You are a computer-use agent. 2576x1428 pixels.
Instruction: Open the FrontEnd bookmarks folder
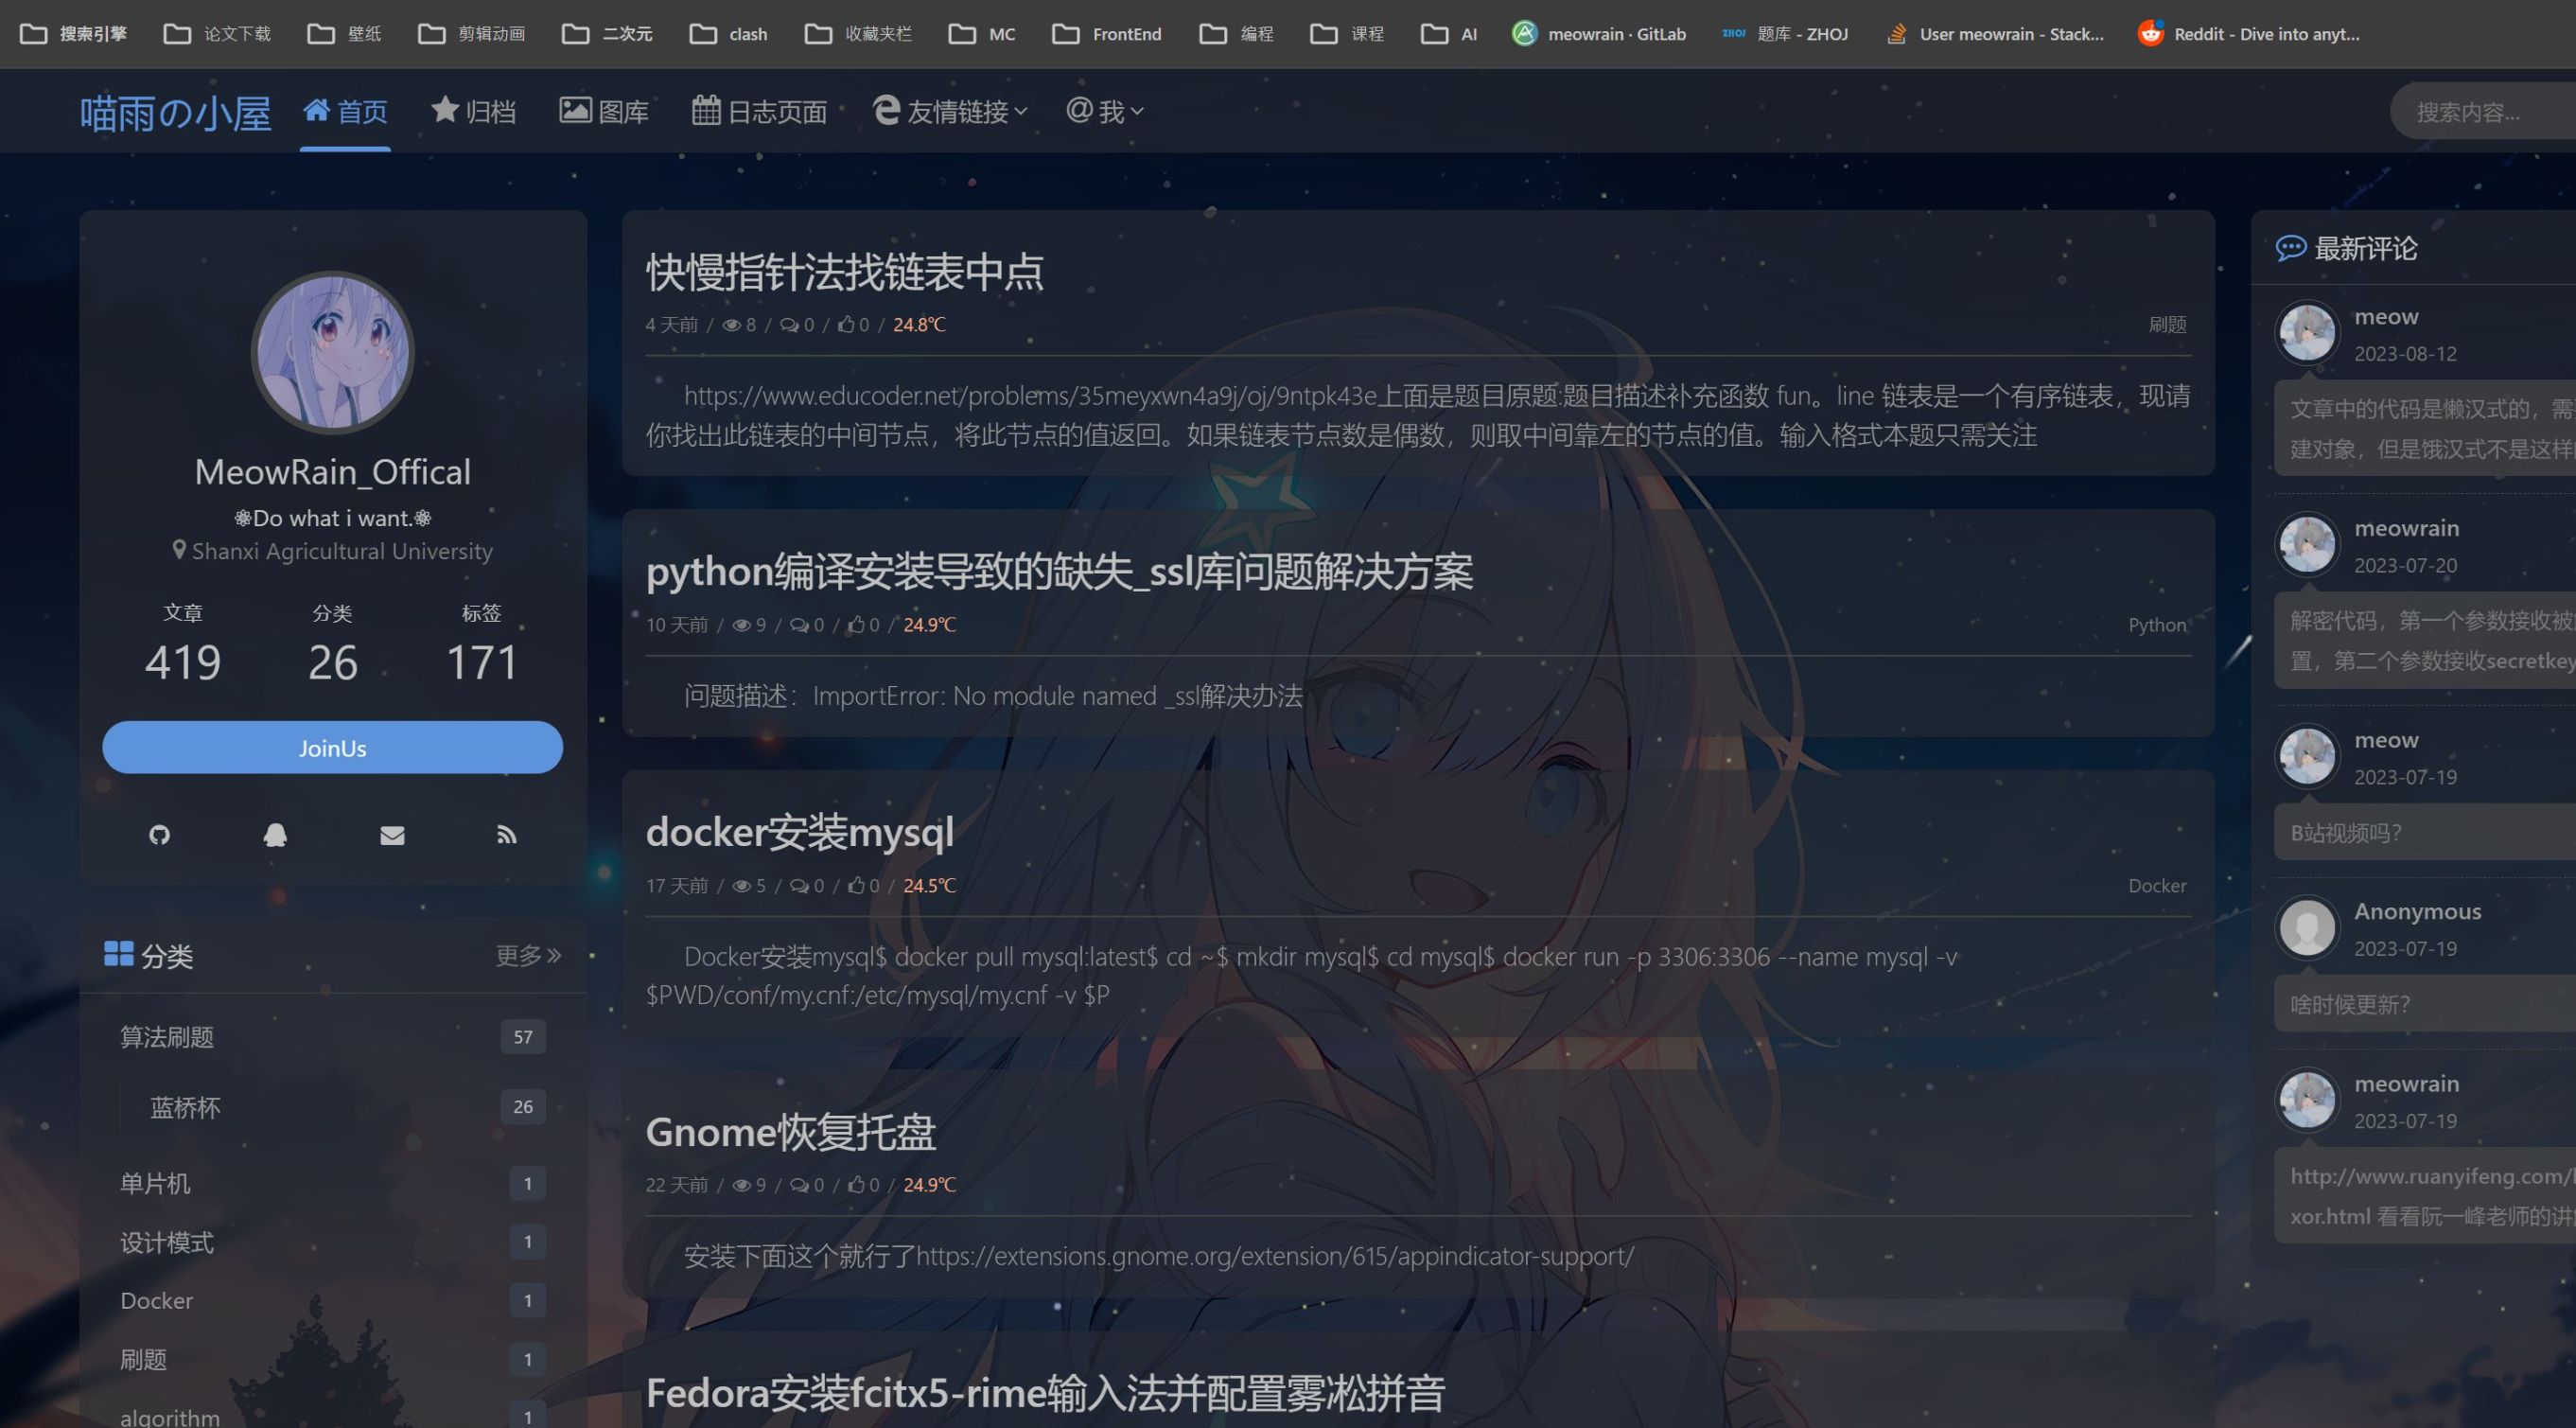1107,34
